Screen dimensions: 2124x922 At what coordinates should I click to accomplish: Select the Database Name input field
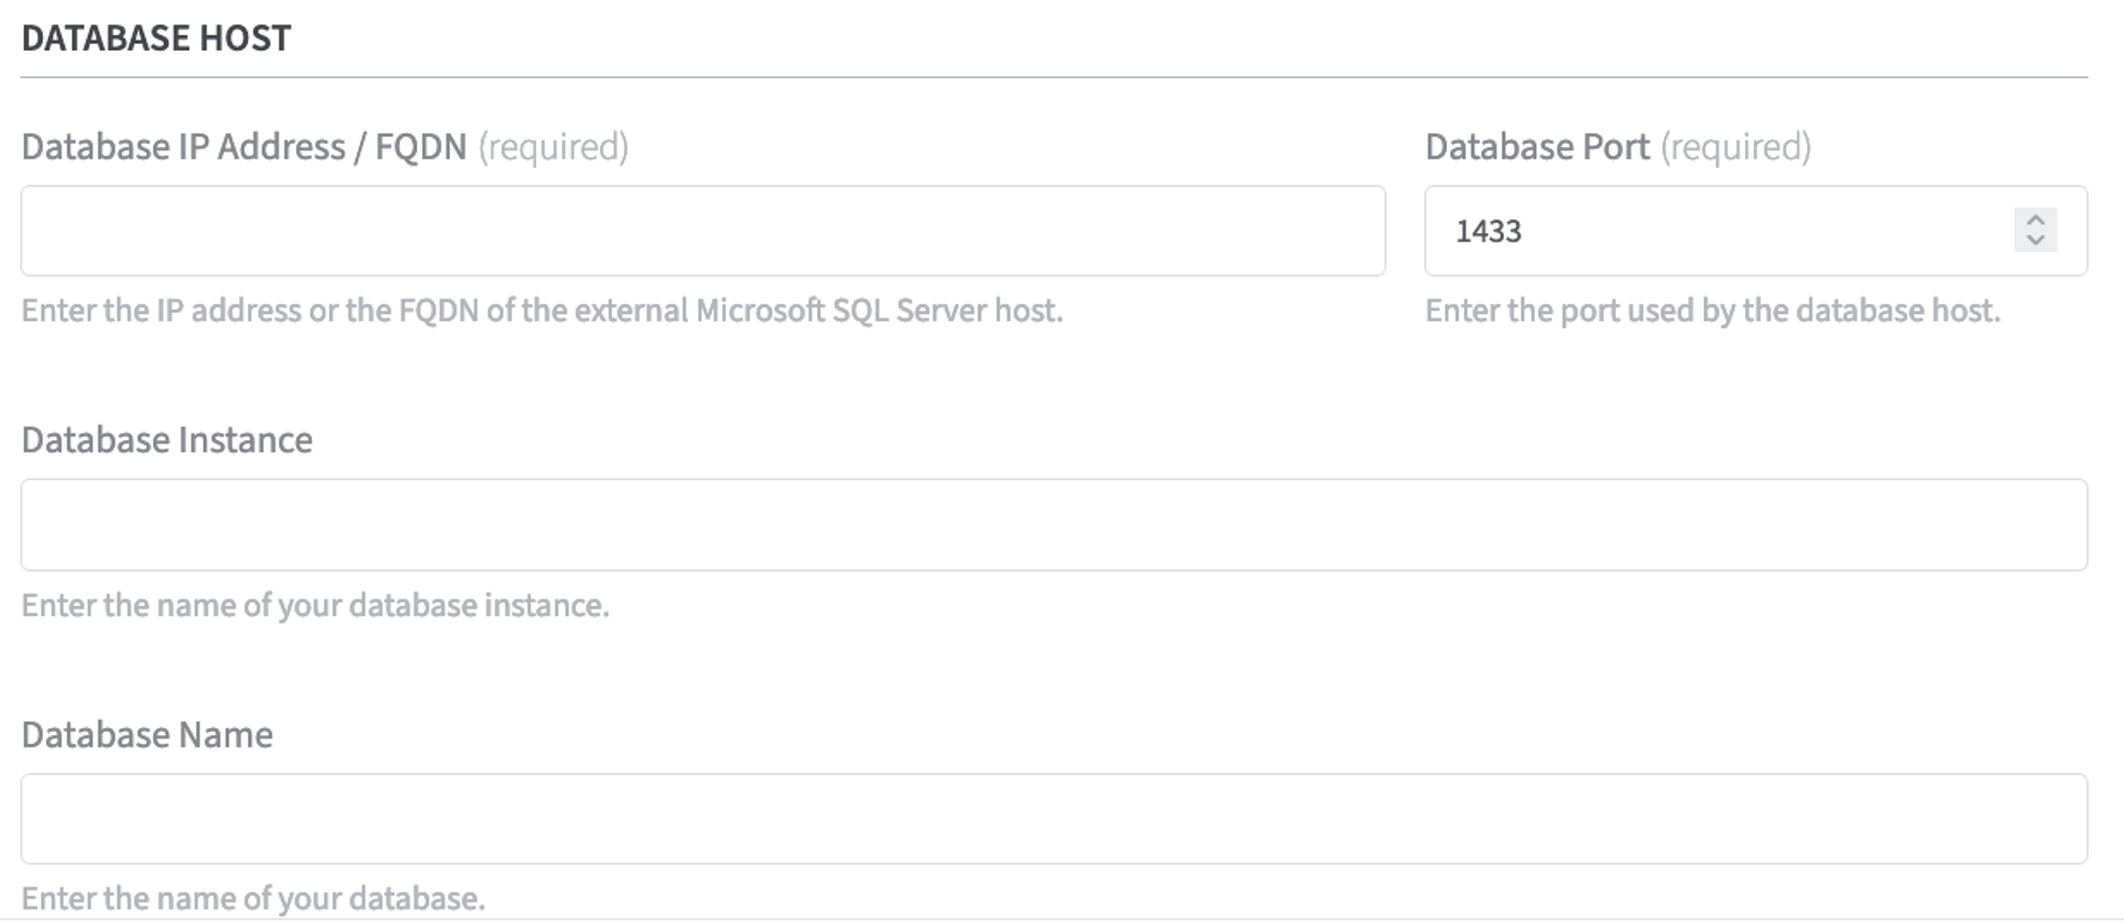pyautogui.click(x=1053, y=819)
